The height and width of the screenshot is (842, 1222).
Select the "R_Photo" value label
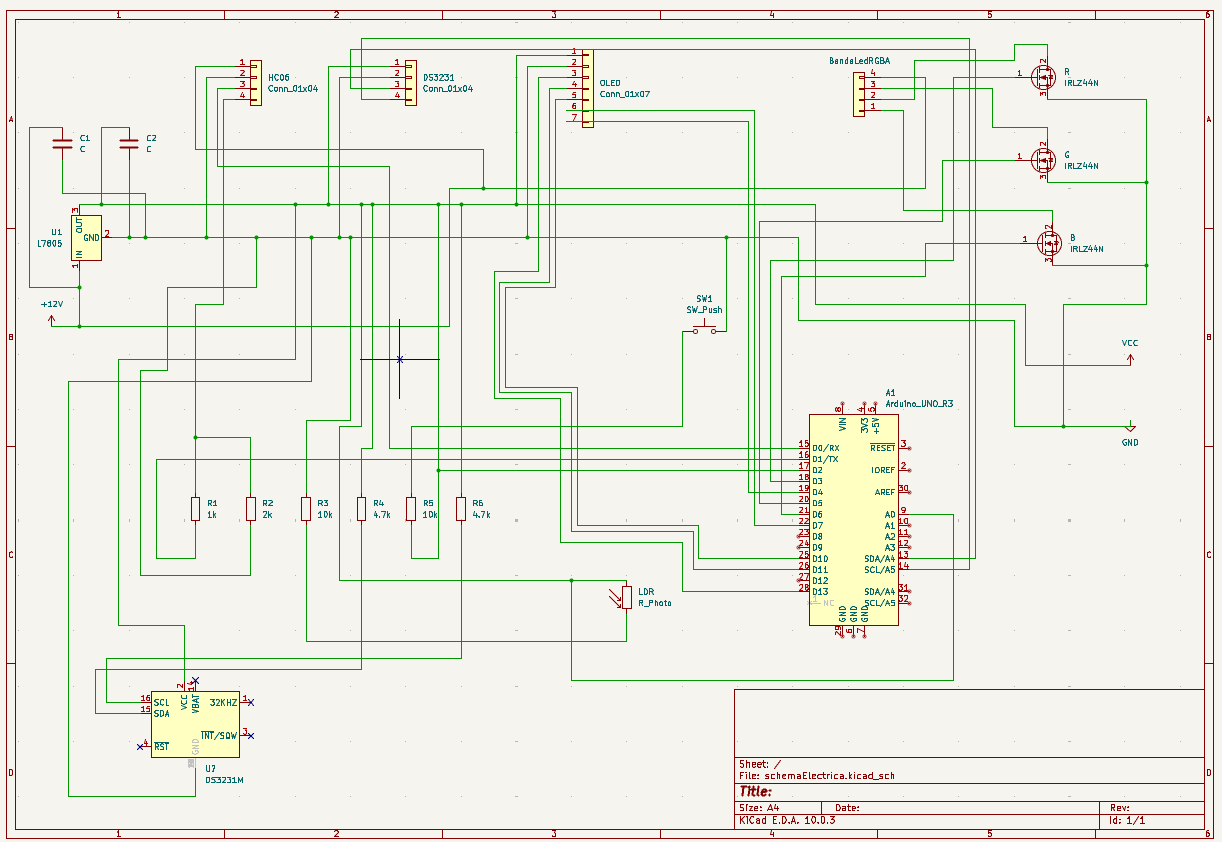(655, 603)
